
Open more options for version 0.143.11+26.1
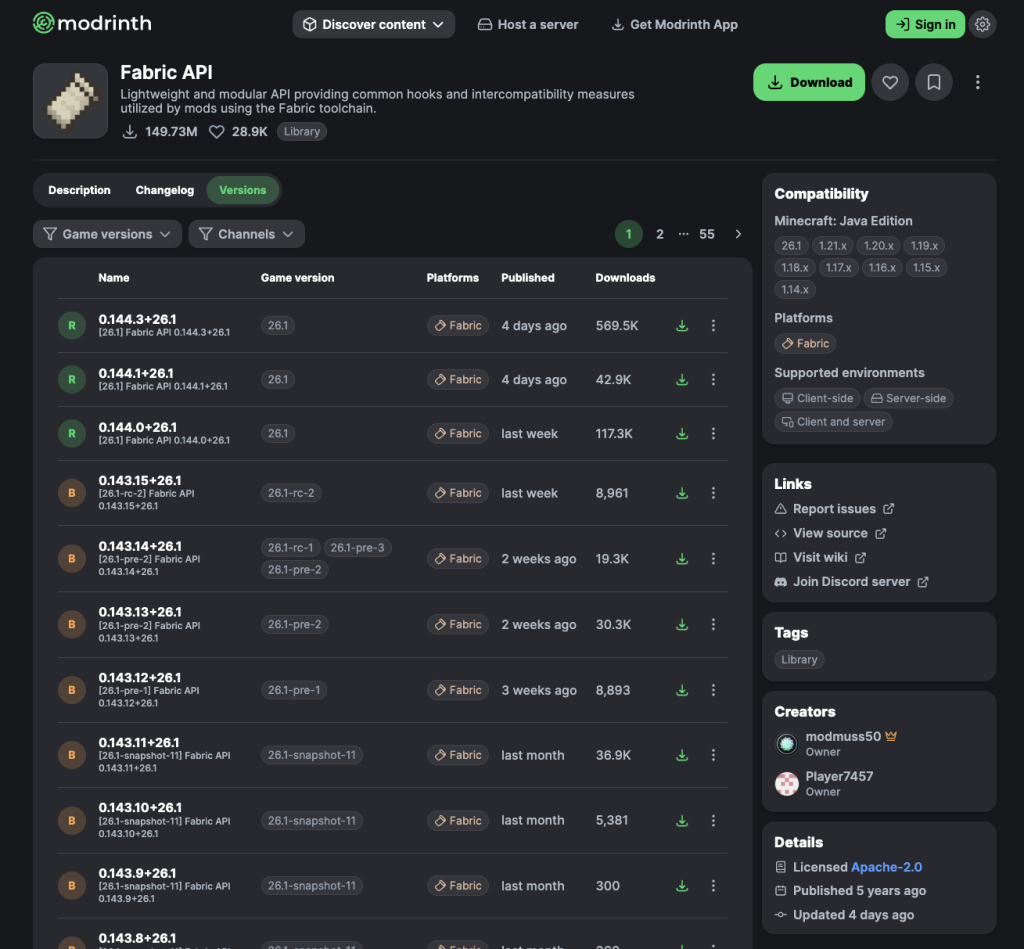pos(713,755)
